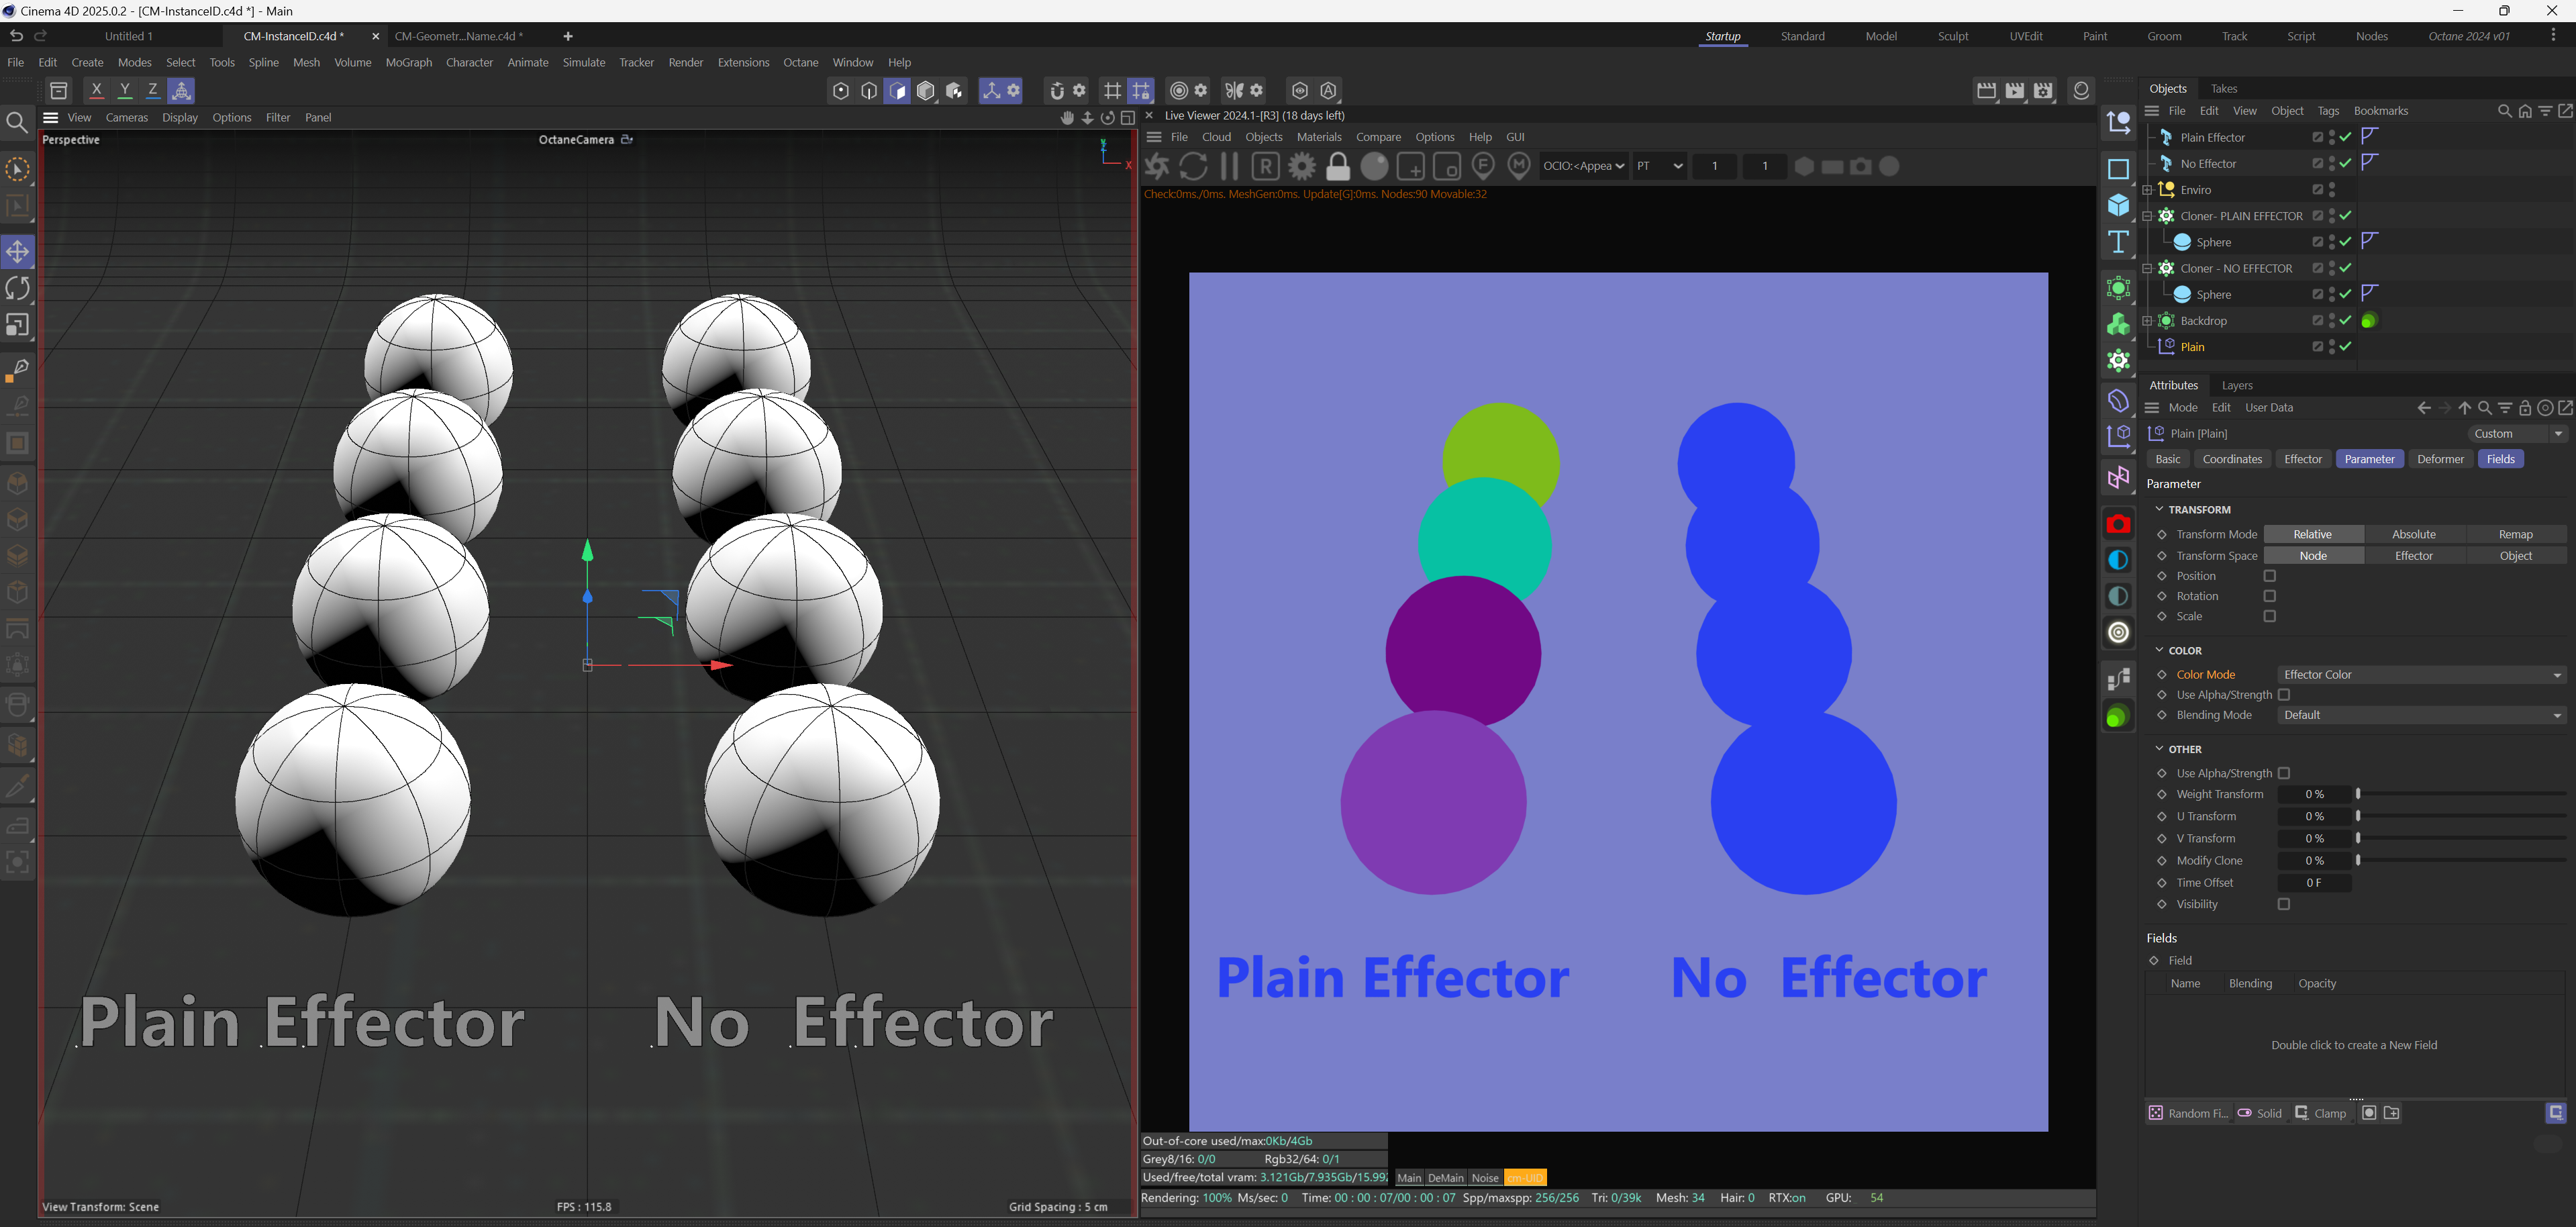Click the Live Viewer settings gear icon
The height and width of the screenshot is (1227, 2576).
tap(1301, 166)
